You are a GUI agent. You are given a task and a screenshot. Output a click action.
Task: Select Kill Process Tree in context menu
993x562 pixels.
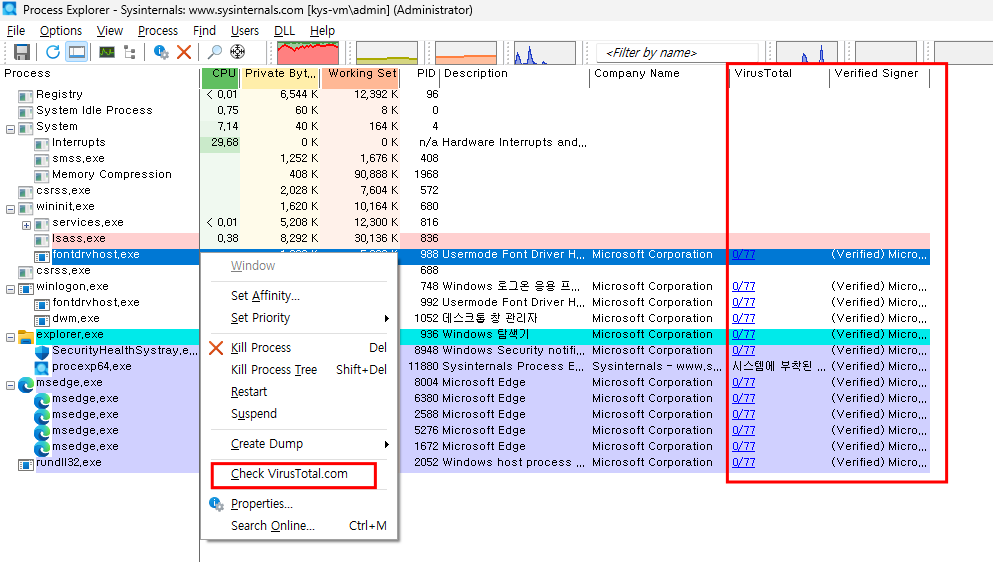(x=299, y=370)
